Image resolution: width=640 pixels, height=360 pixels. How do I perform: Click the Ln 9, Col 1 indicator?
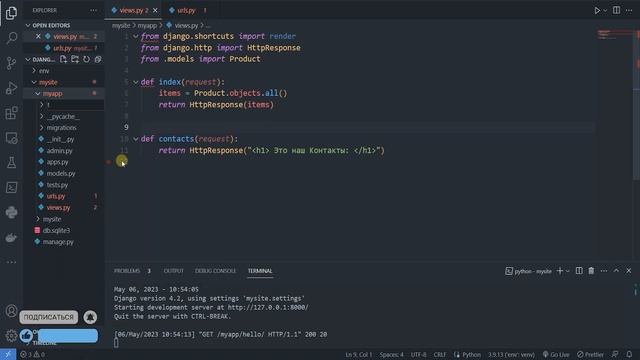tap(359, 354)
